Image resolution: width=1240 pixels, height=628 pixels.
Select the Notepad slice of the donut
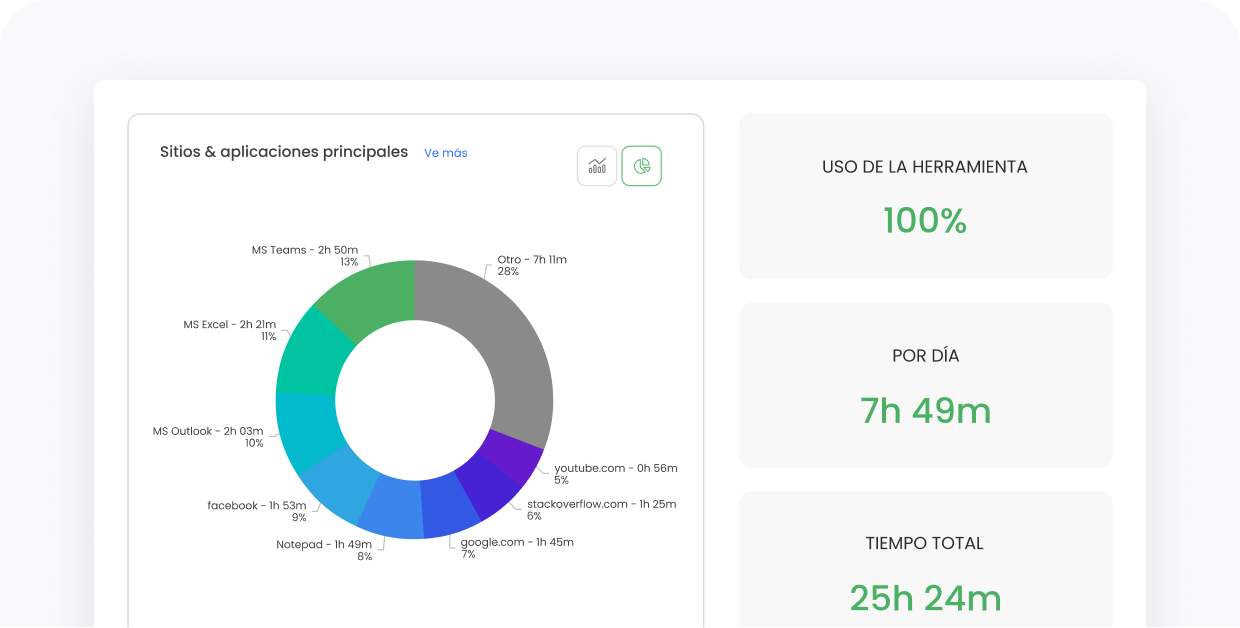(389, 508)
